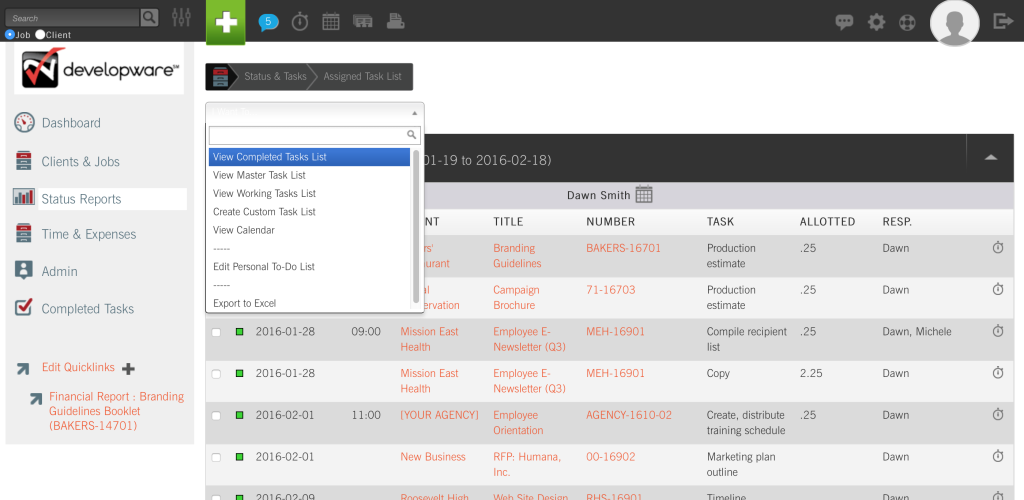Viewport: 1024px width, 500px height.
Task: Click the Dashboard gauge icon
Action: coord(24,122)
